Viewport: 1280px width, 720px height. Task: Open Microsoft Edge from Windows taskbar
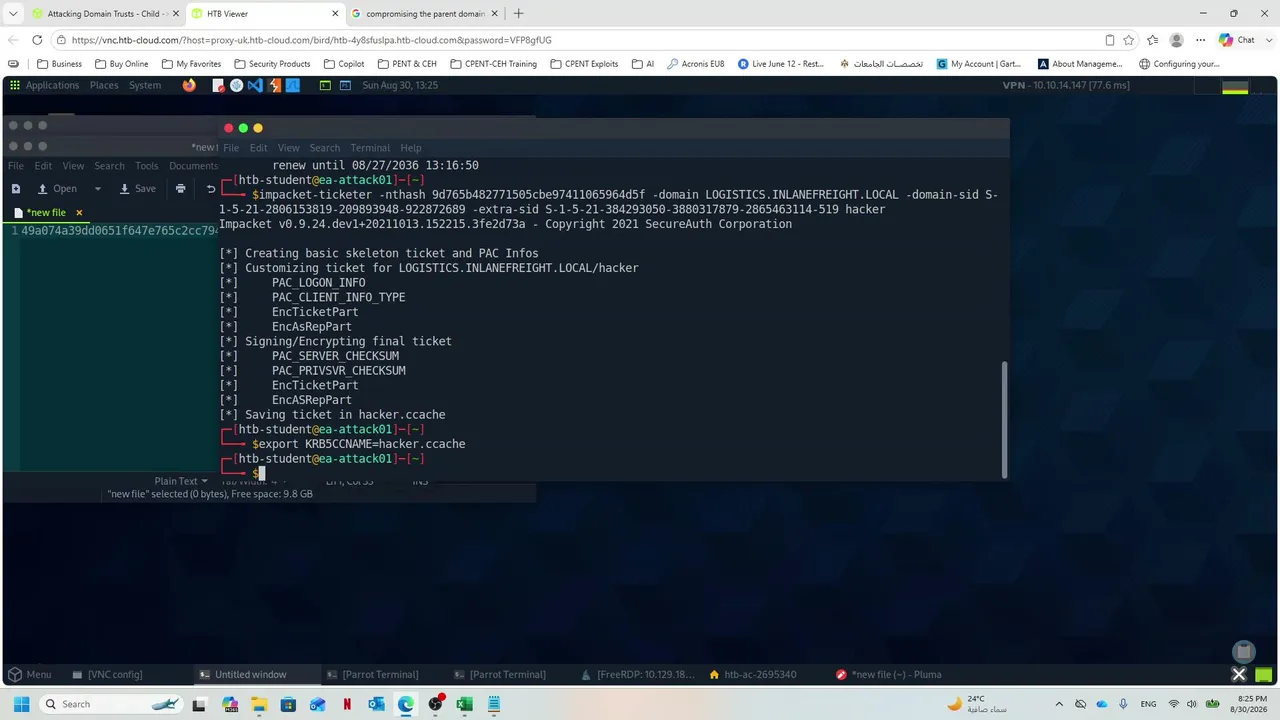(x=405, y=704)
